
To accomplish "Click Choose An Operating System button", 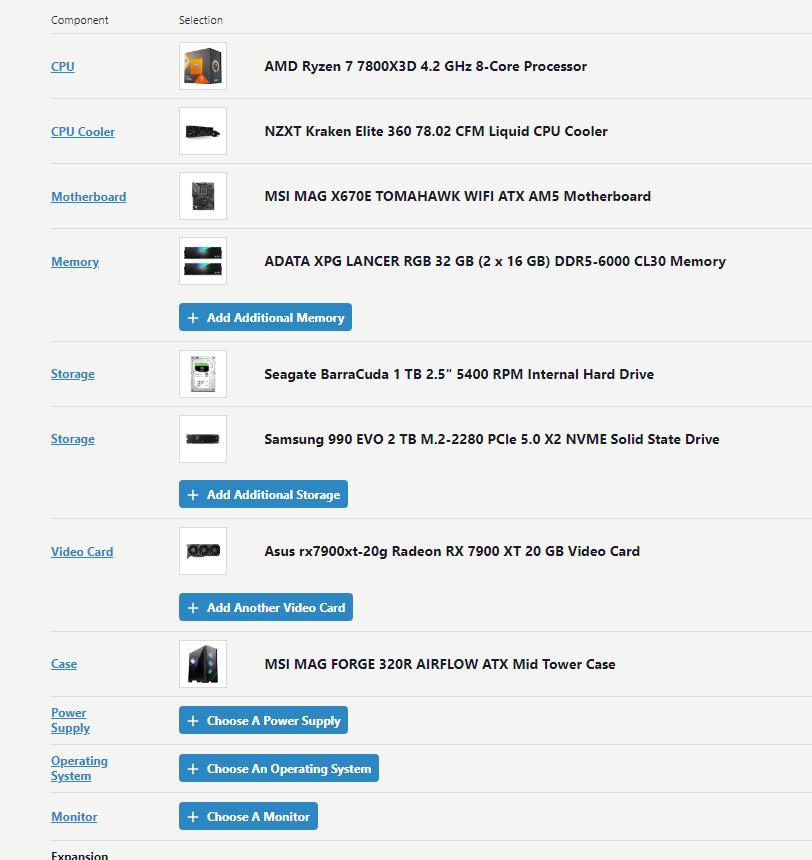I will (279, 768).
